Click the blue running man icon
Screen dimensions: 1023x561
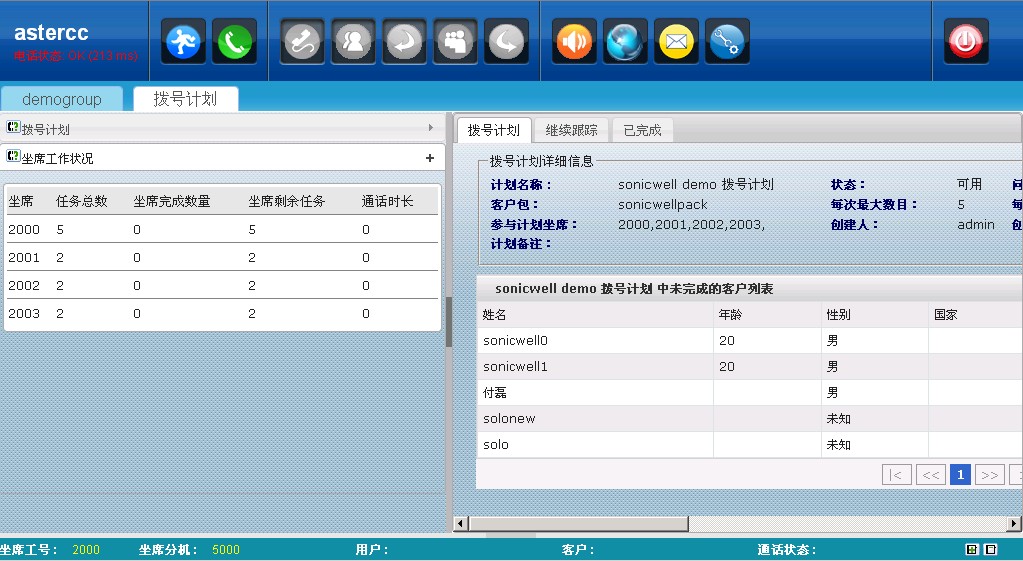(183, 42)
